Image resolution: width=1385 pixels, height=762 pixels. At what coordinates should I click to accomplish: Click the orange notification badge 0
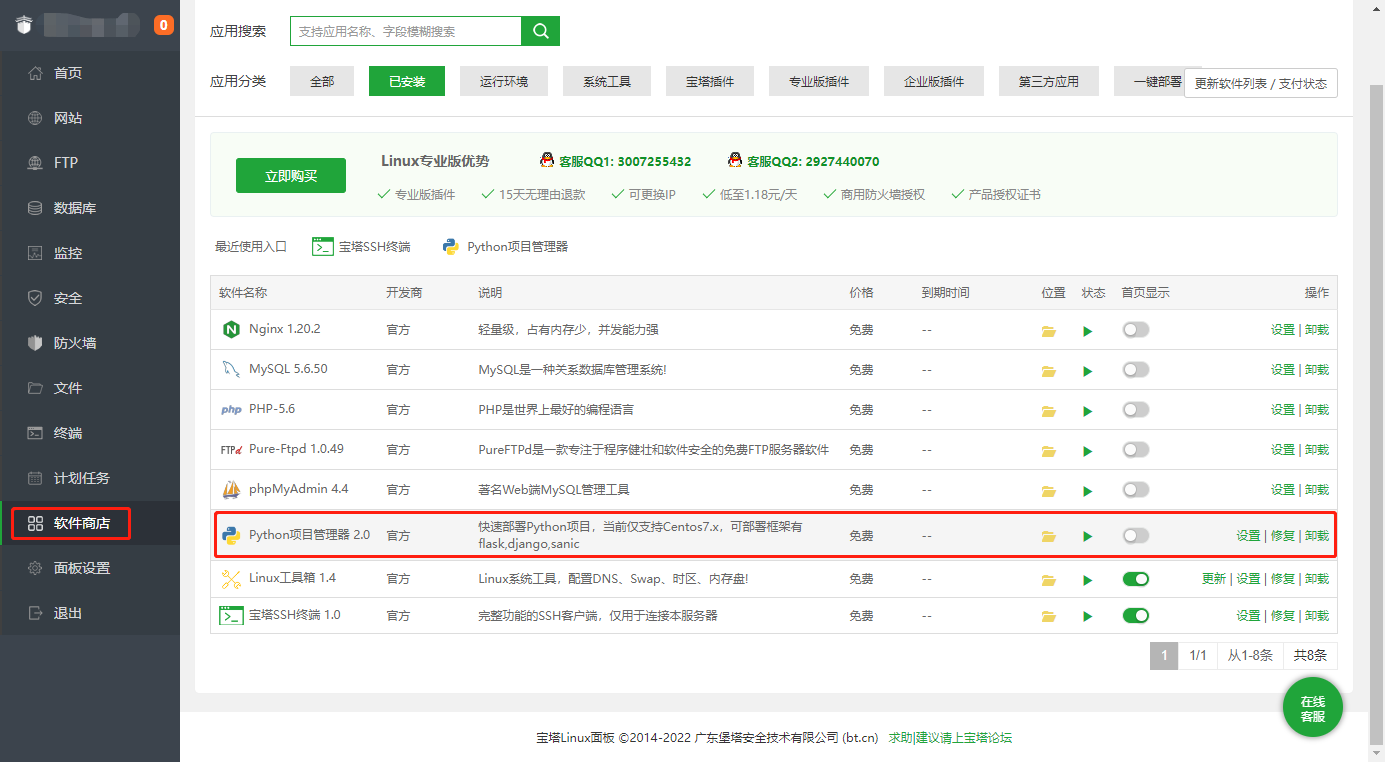164,25
